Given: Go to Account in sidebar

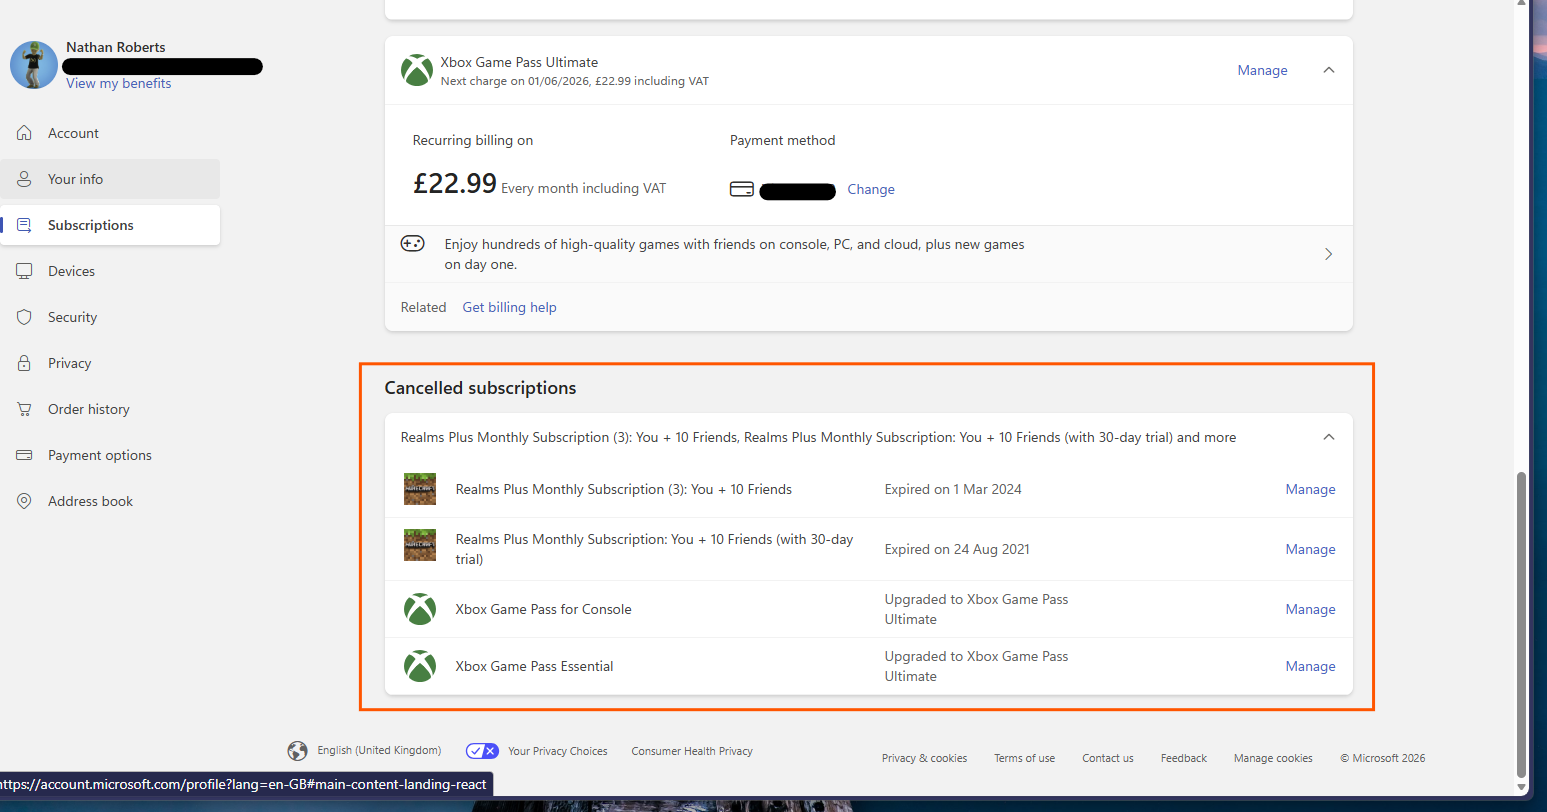Looking at the screenshot, I should point(110,133).
